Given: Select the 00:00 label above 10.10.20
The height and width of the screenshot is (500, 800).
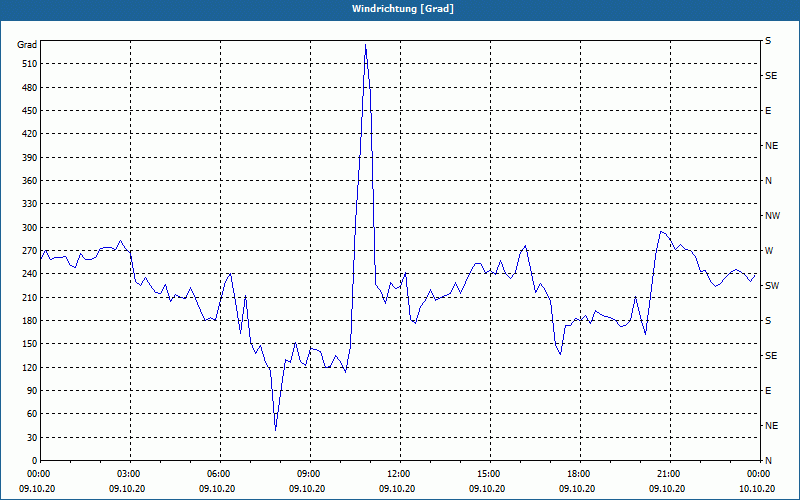Looking at the screenshot, I should [759, 474].
